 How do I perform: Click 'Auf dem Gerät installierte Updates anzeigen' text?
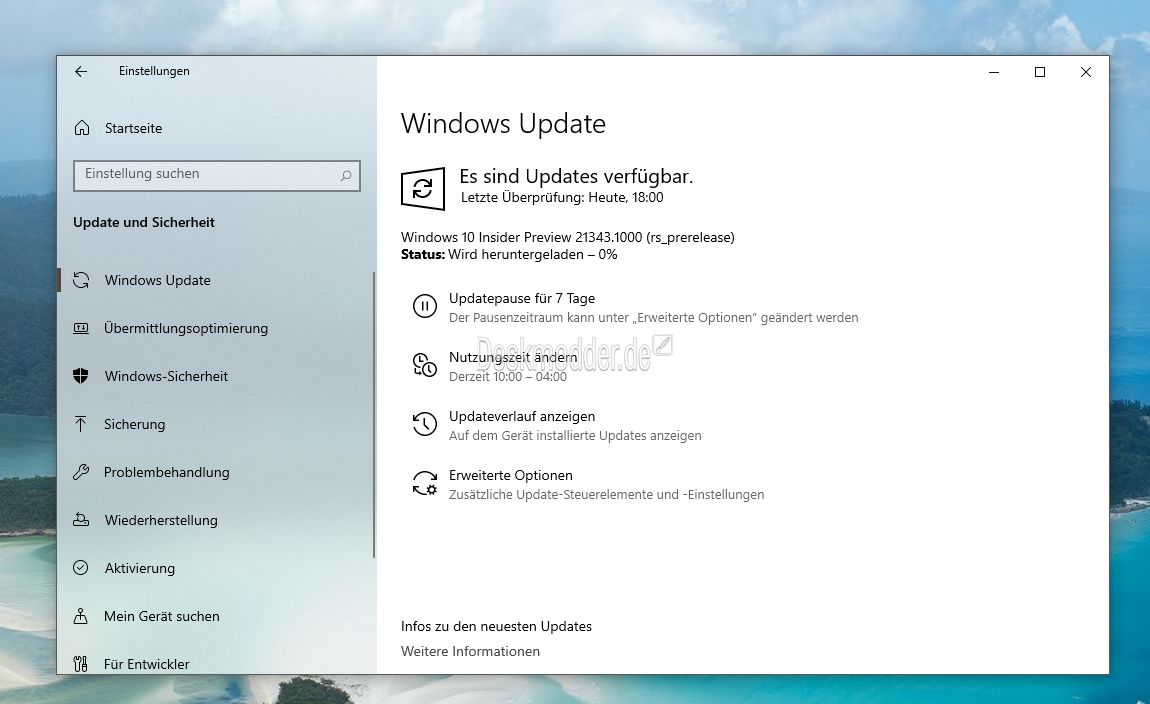pos(575,436)
